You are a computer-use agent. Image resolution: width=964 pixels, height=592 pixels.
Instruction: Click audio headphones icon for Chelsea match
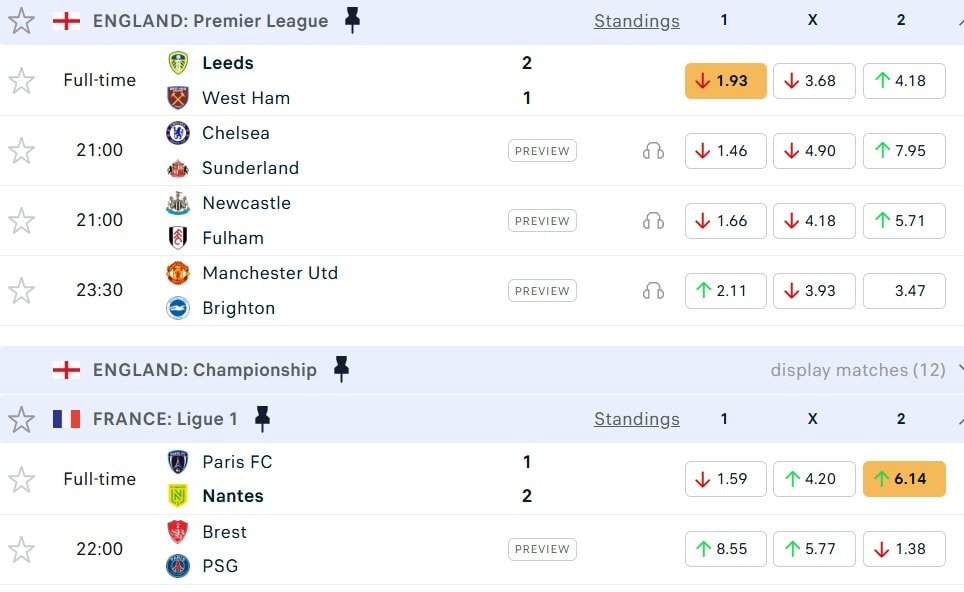point(653,151)
